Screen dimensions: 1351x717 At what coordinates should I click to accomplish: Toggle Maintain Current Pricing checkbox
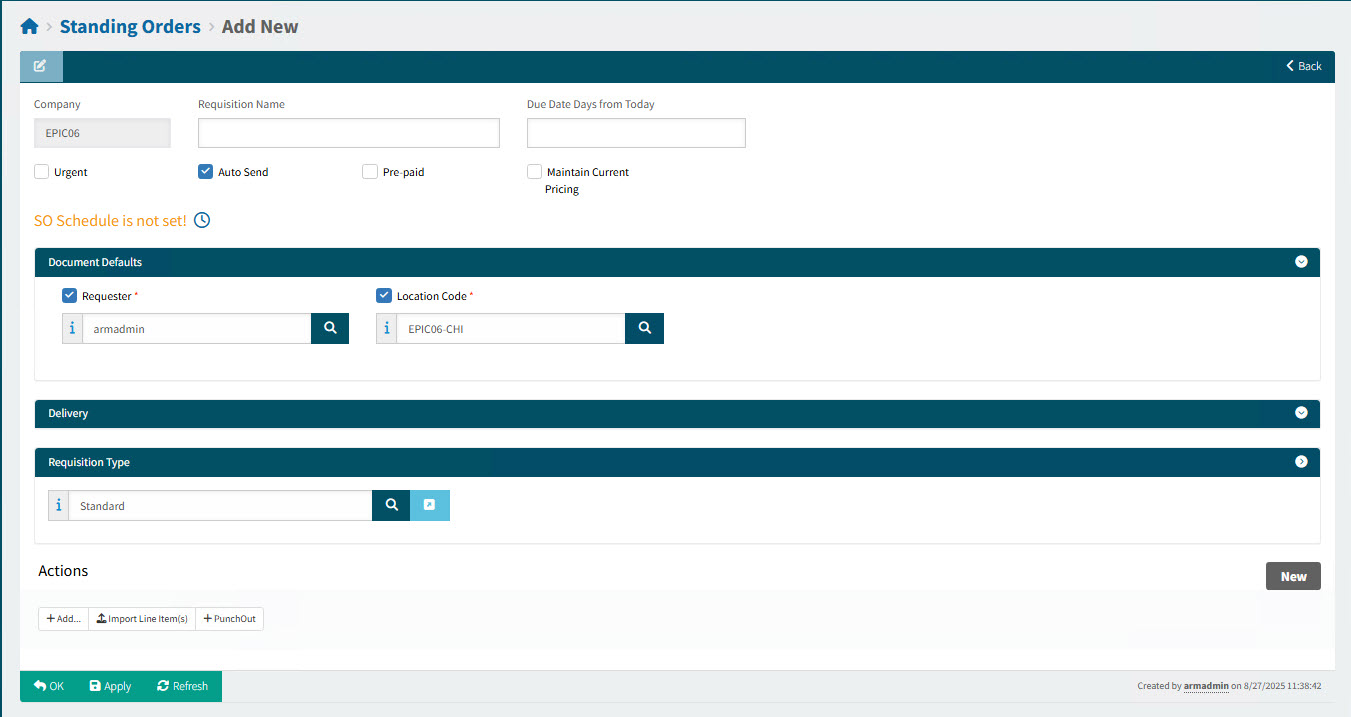(535, 172)
